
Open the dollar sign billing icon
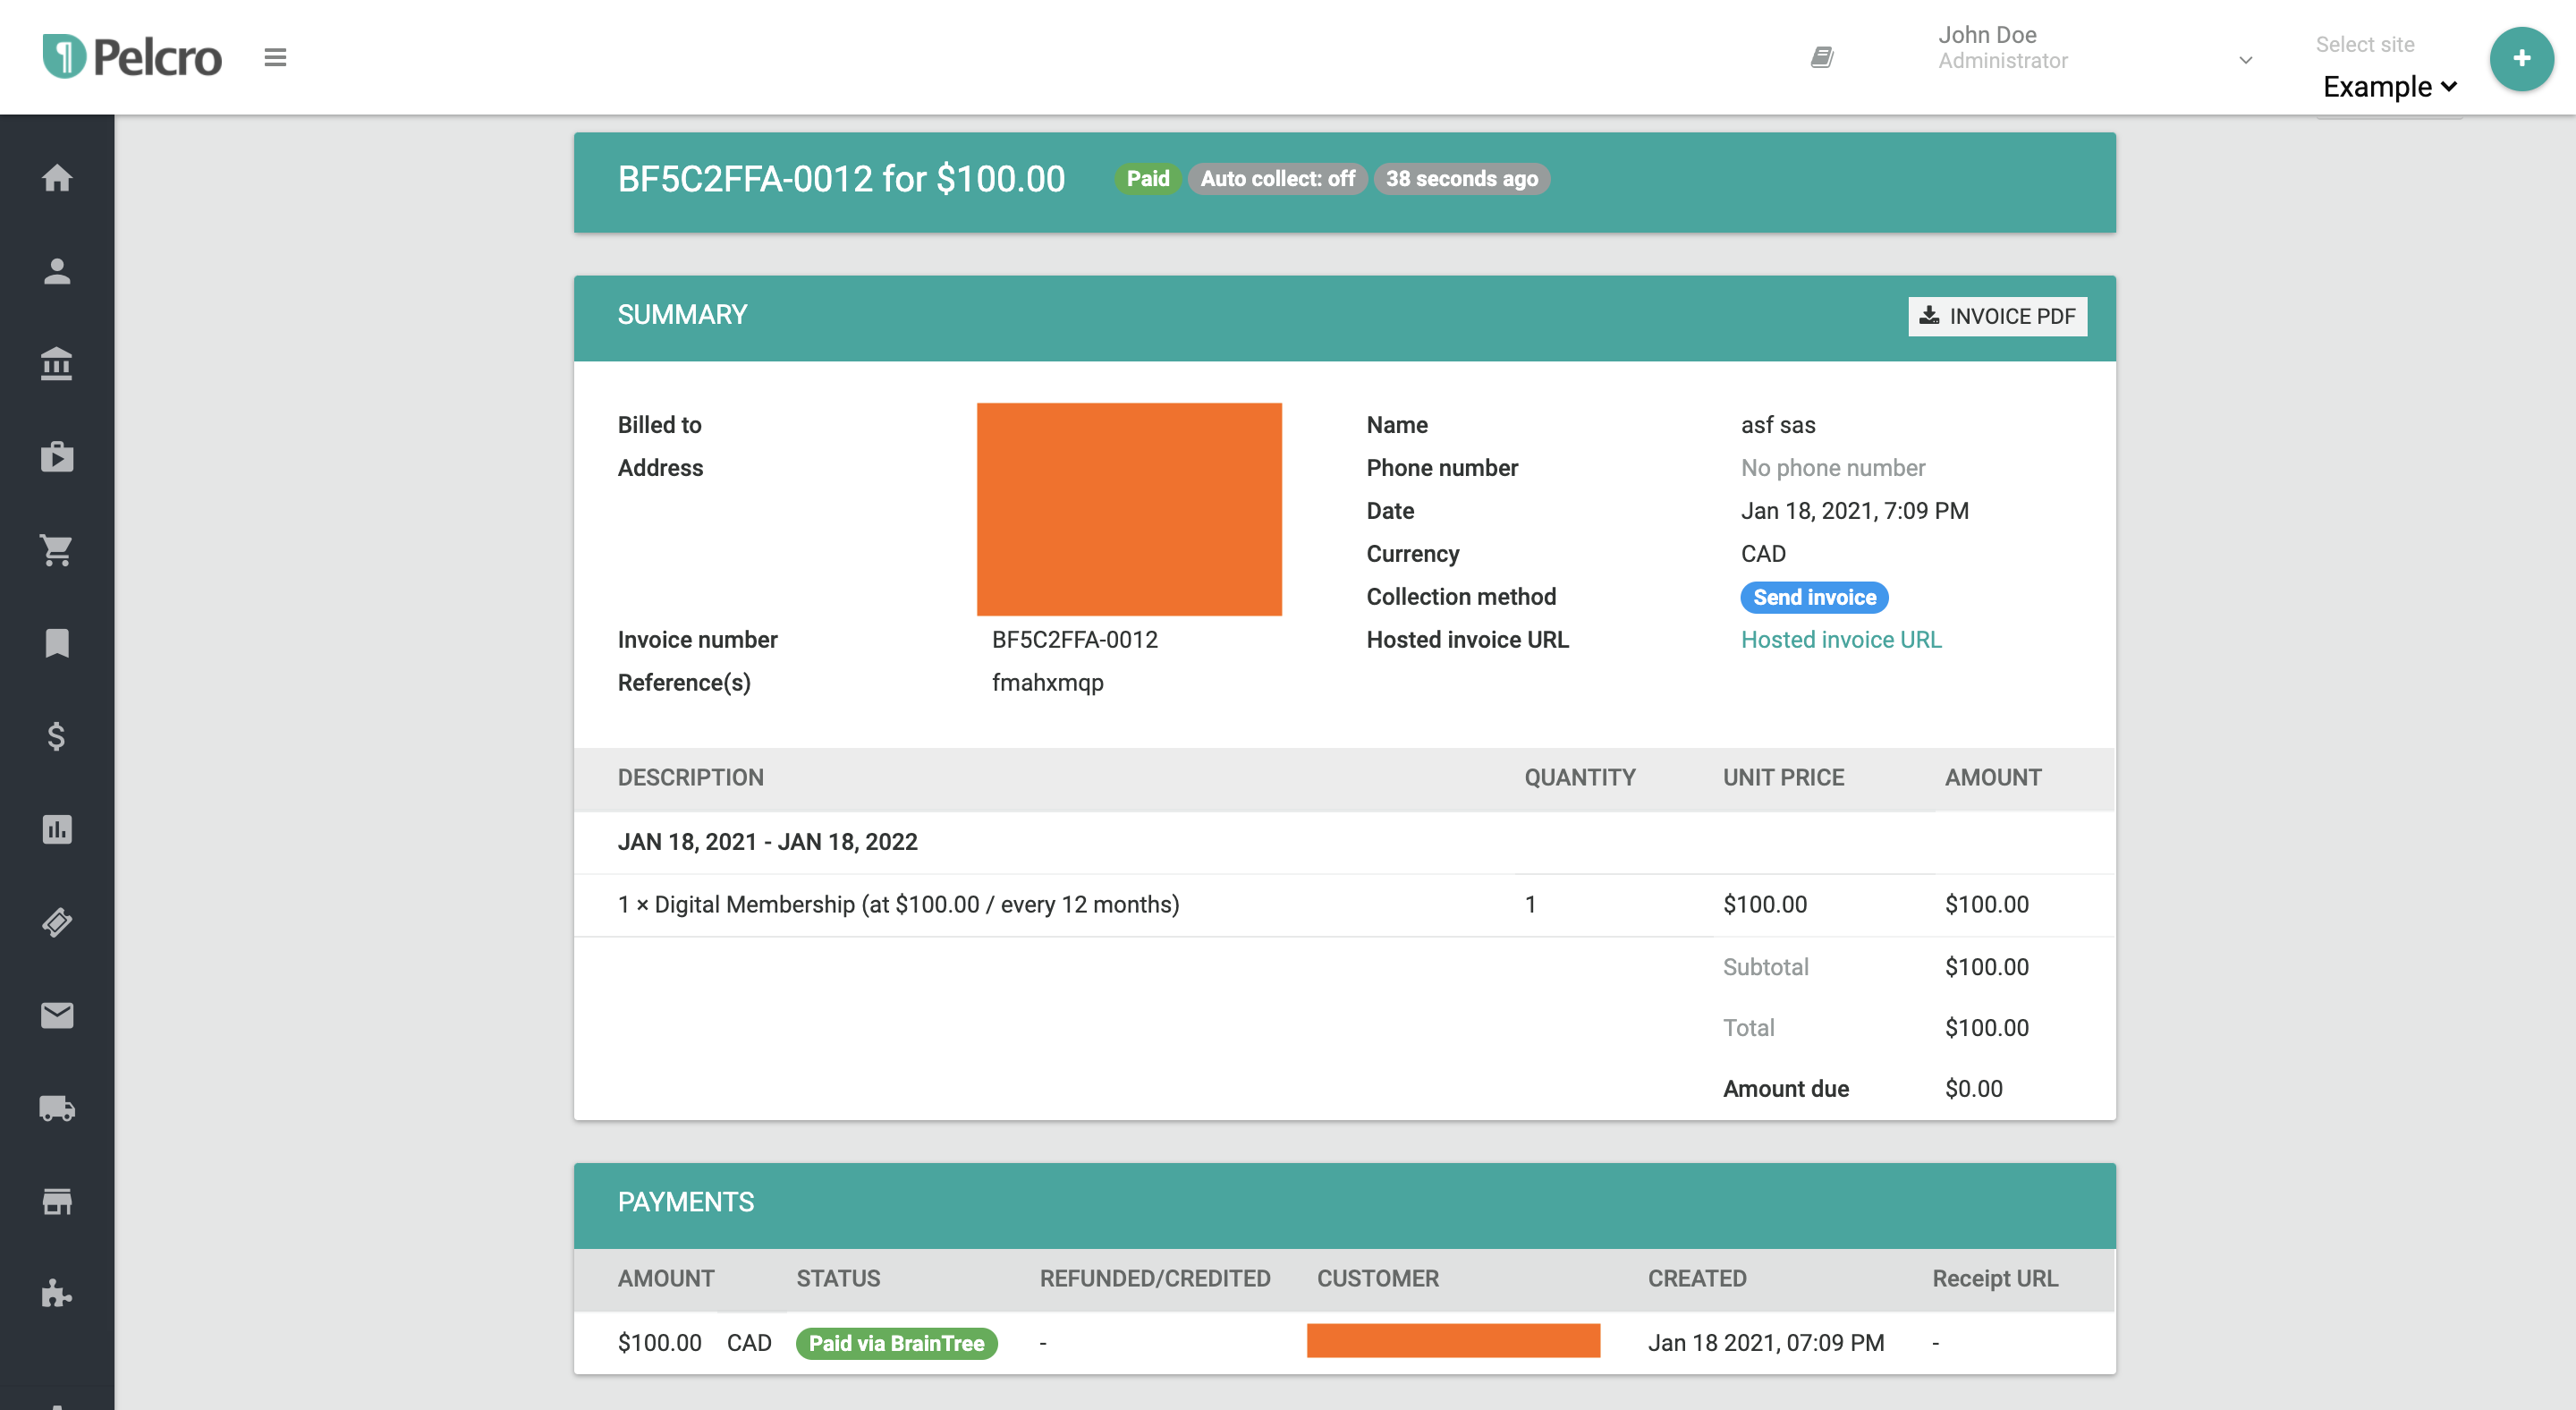coord(57,736)
